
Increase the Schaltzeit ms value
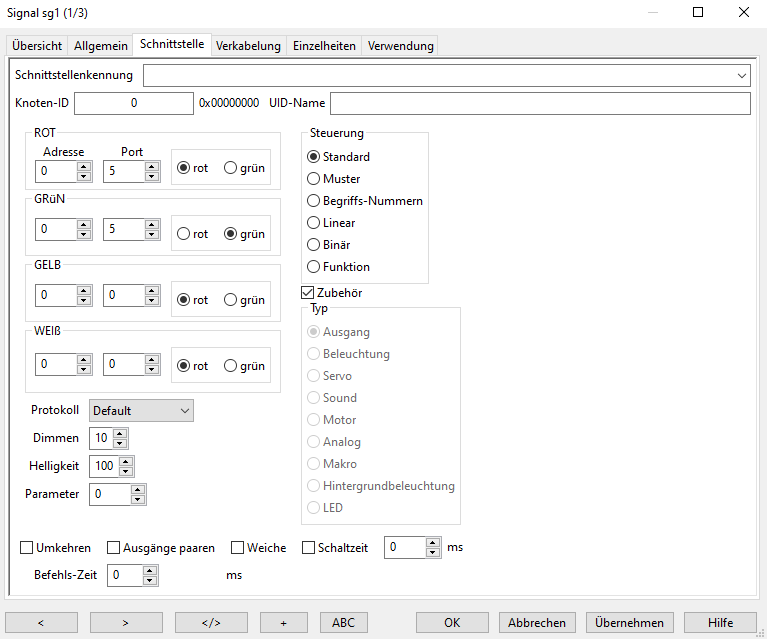[x=433, y=543]
